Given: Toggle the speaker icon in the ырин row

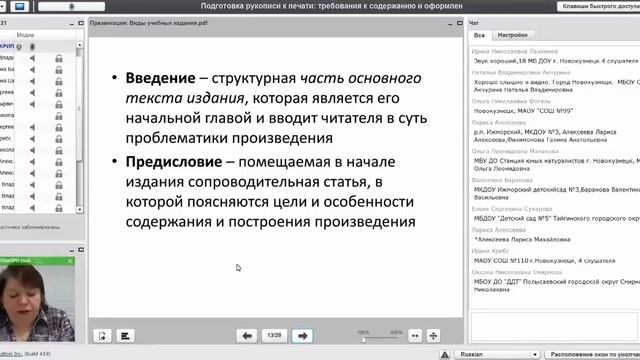Looking at the screenshot, I should pyautogui.click(x=32, y=104).
